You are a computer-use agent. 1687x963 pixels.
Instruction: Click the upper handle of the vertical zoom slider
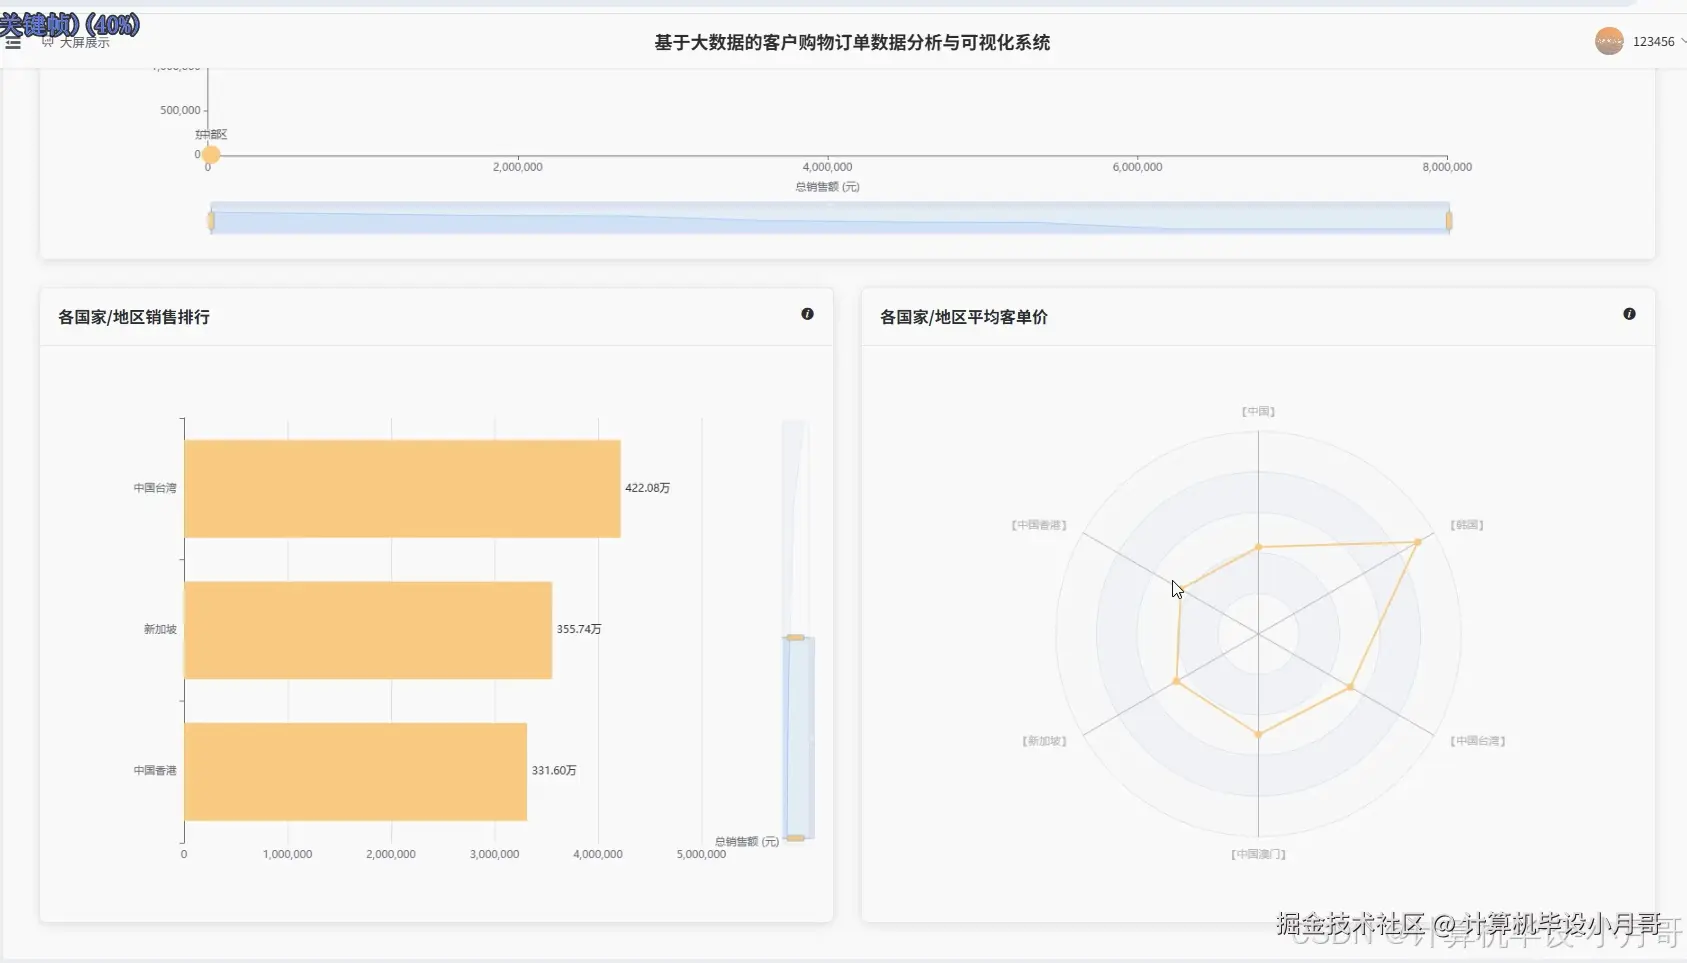pos(795,637)
